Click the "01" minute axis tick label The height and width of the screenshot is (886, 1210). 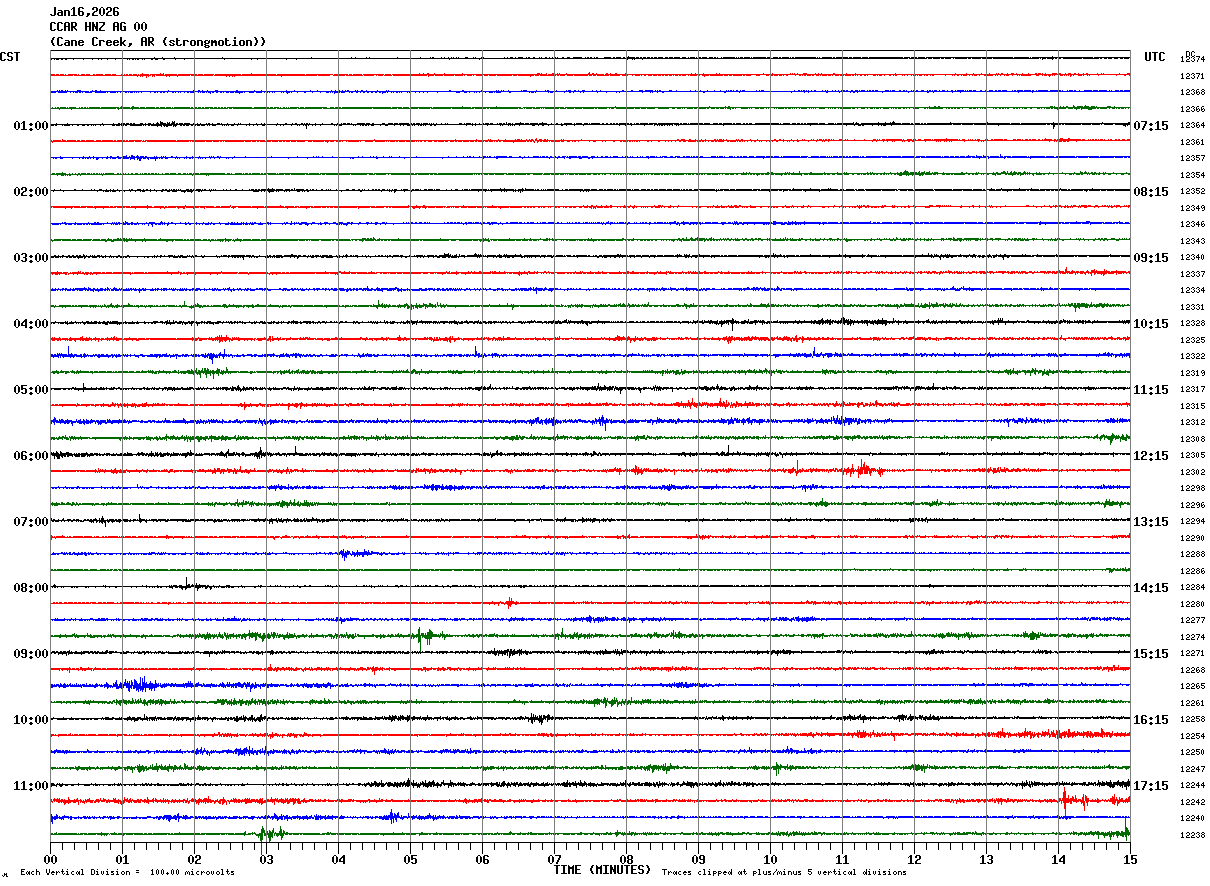click(122, 859)
